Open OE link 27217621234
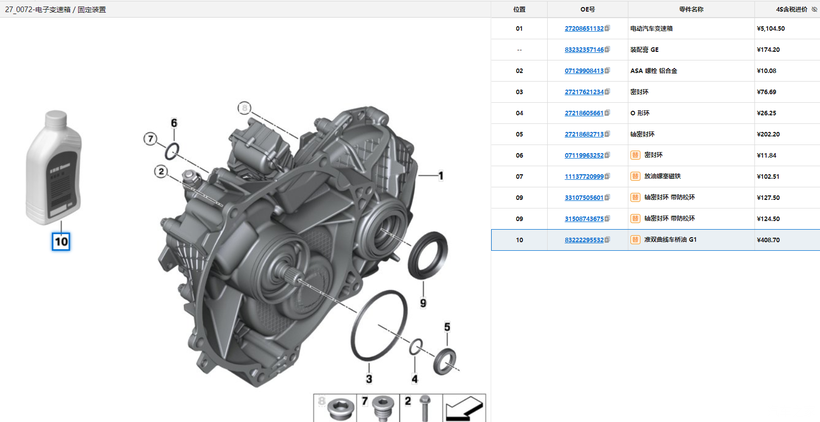 (x=584, y=92)
